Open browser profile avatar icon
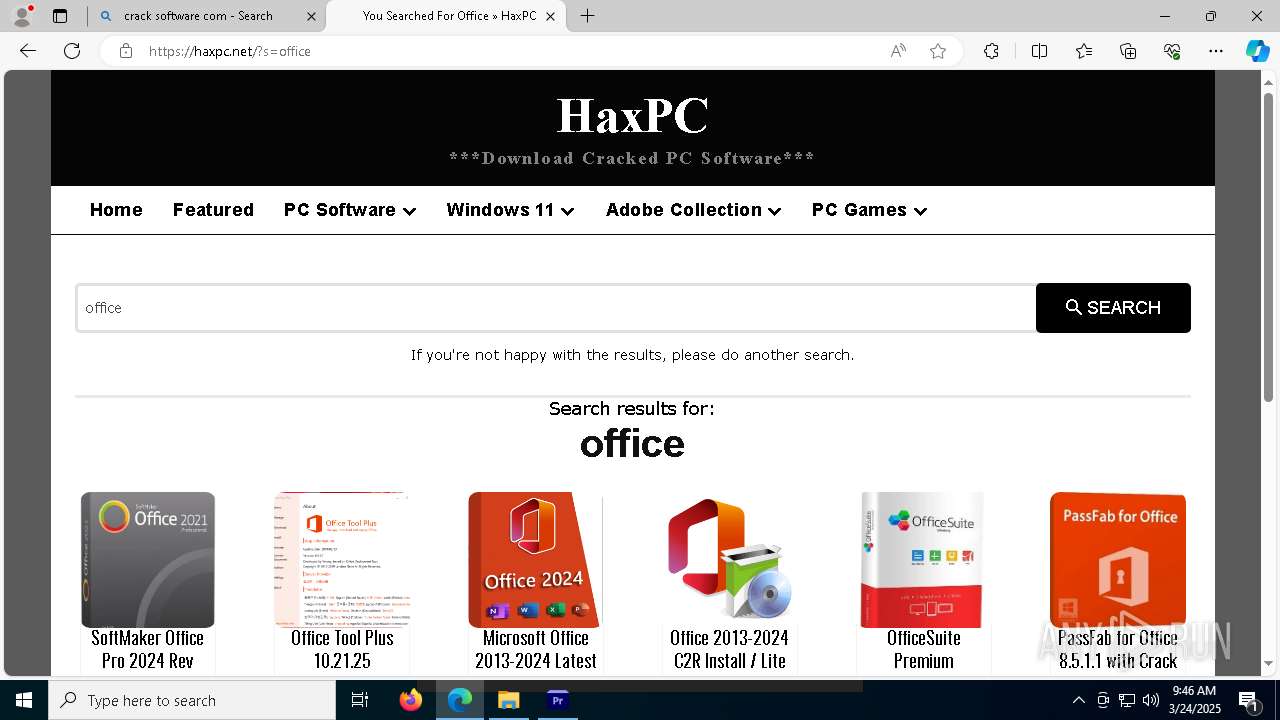The image size is (1280, 720). coord(22,16)
